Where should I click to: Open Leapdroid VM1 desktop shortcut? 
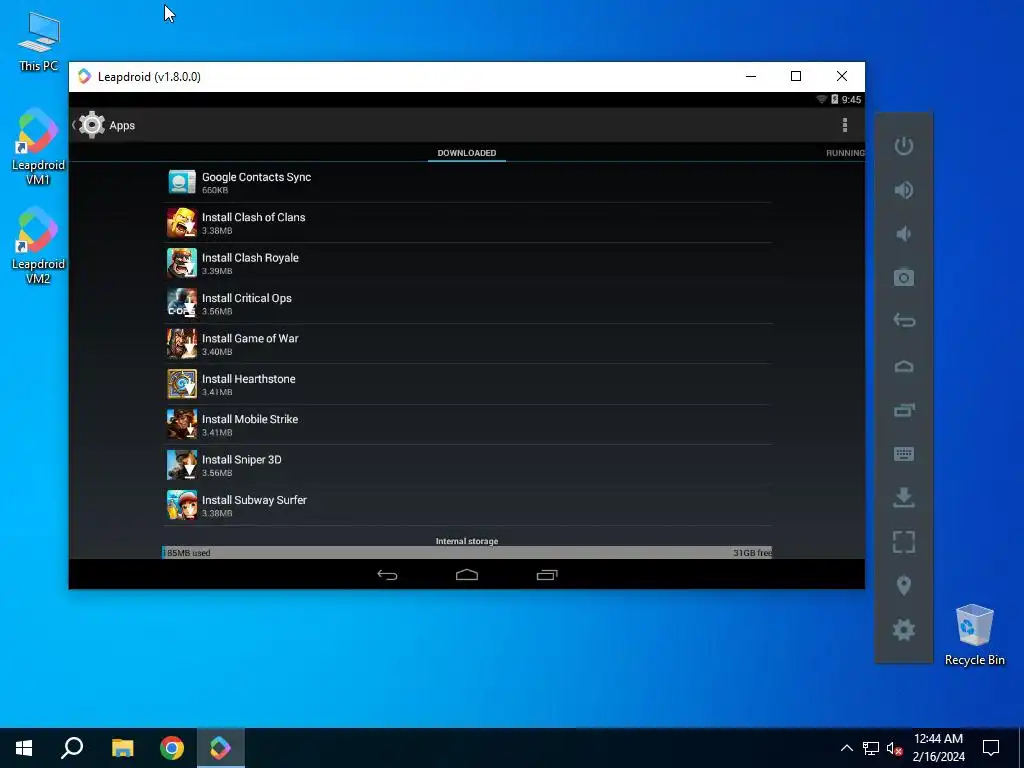tap(38, 147)
